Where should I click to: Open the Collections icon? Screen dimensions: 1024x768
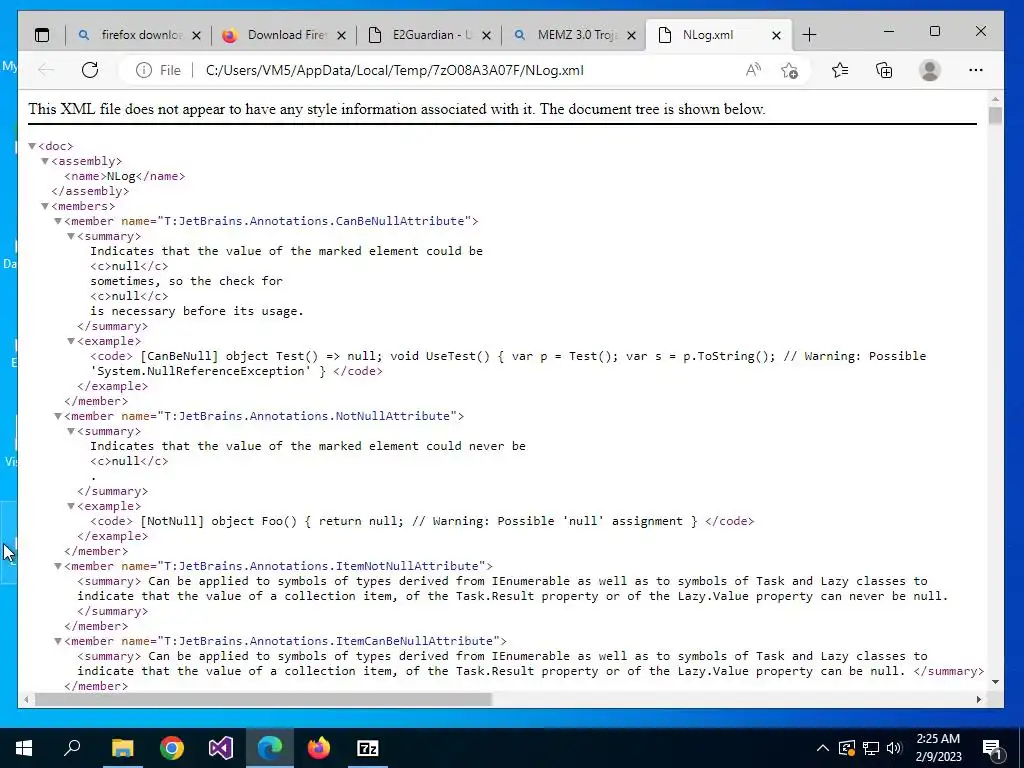pos(884,70)
